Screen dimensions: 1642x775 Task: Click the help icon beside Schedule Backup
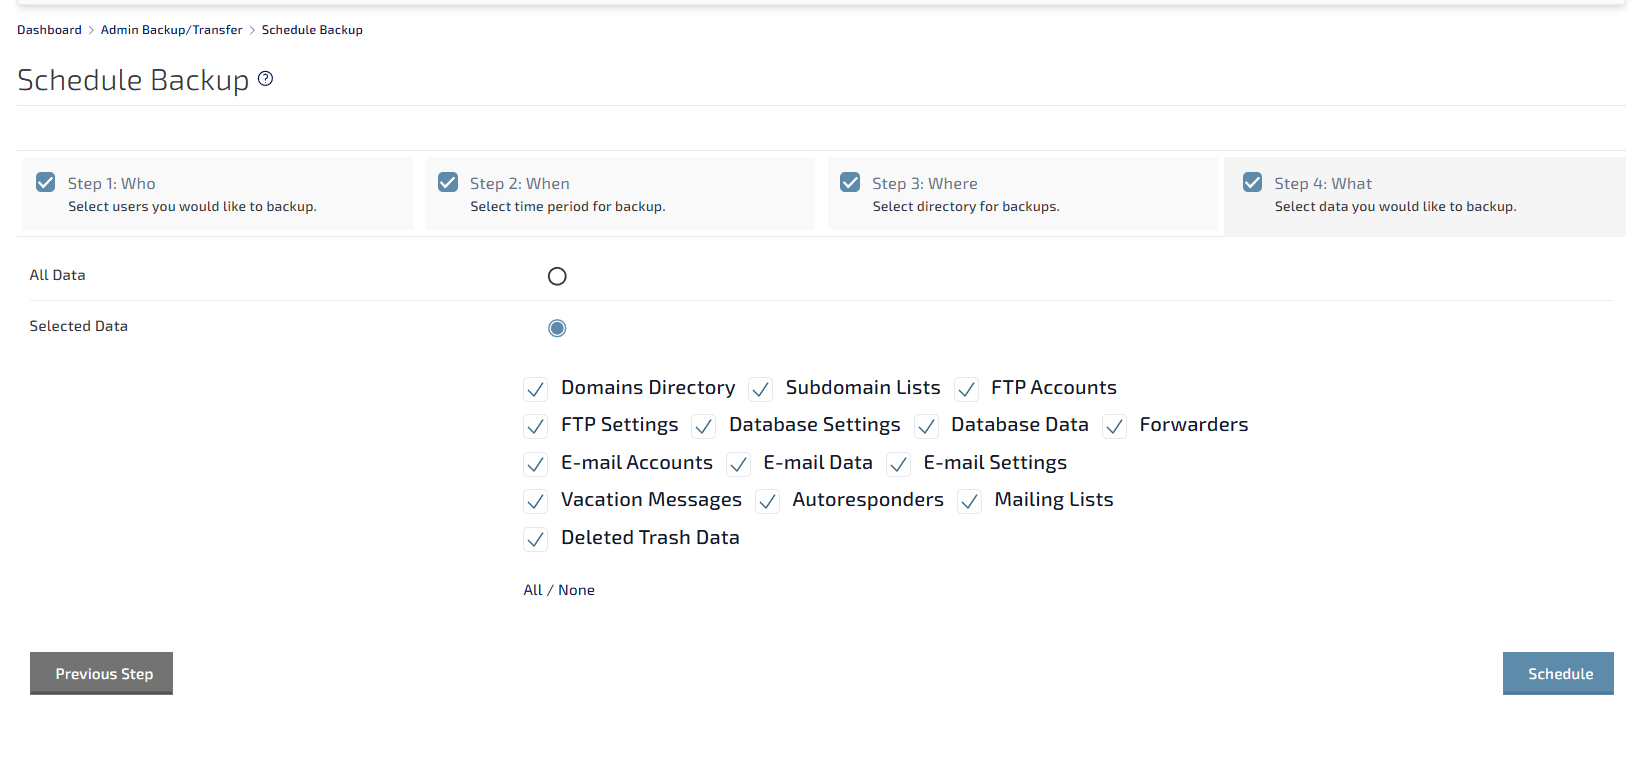click(x=265, y=79)
